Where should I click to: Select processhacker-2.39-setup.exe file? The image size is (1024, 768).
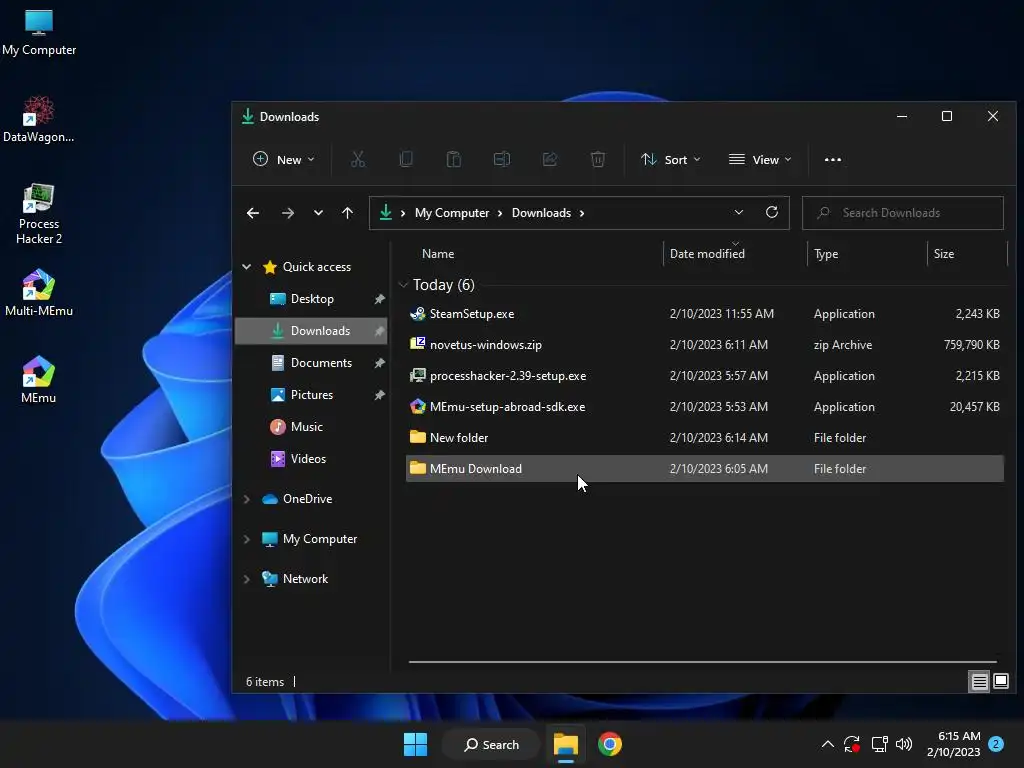tap(705, 376)
